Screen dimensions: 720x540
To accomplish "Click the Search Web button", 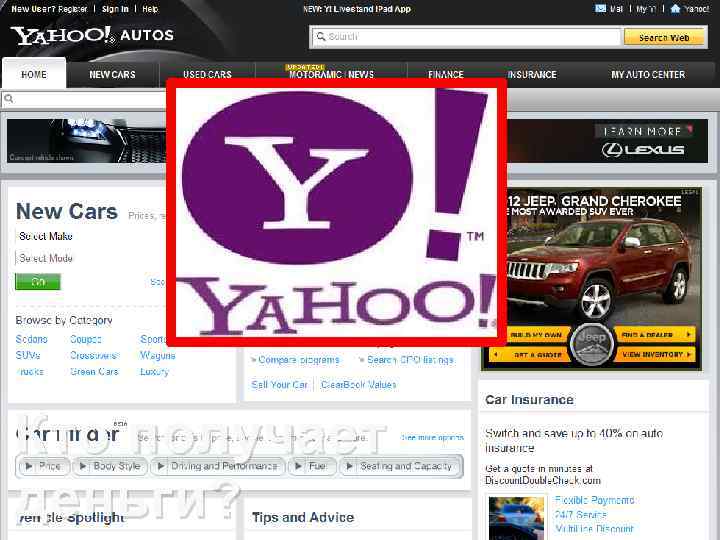I will pos(664,38).
